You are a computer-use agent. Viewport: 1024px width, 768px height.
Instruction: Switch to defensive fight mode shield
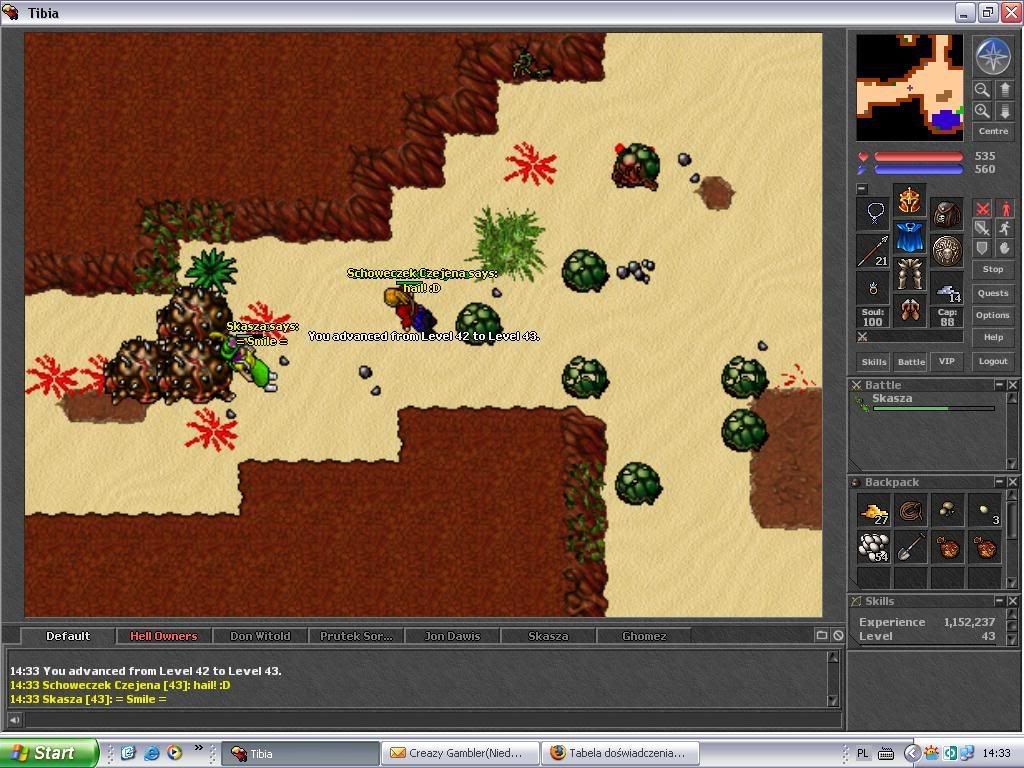coord(982,248)
